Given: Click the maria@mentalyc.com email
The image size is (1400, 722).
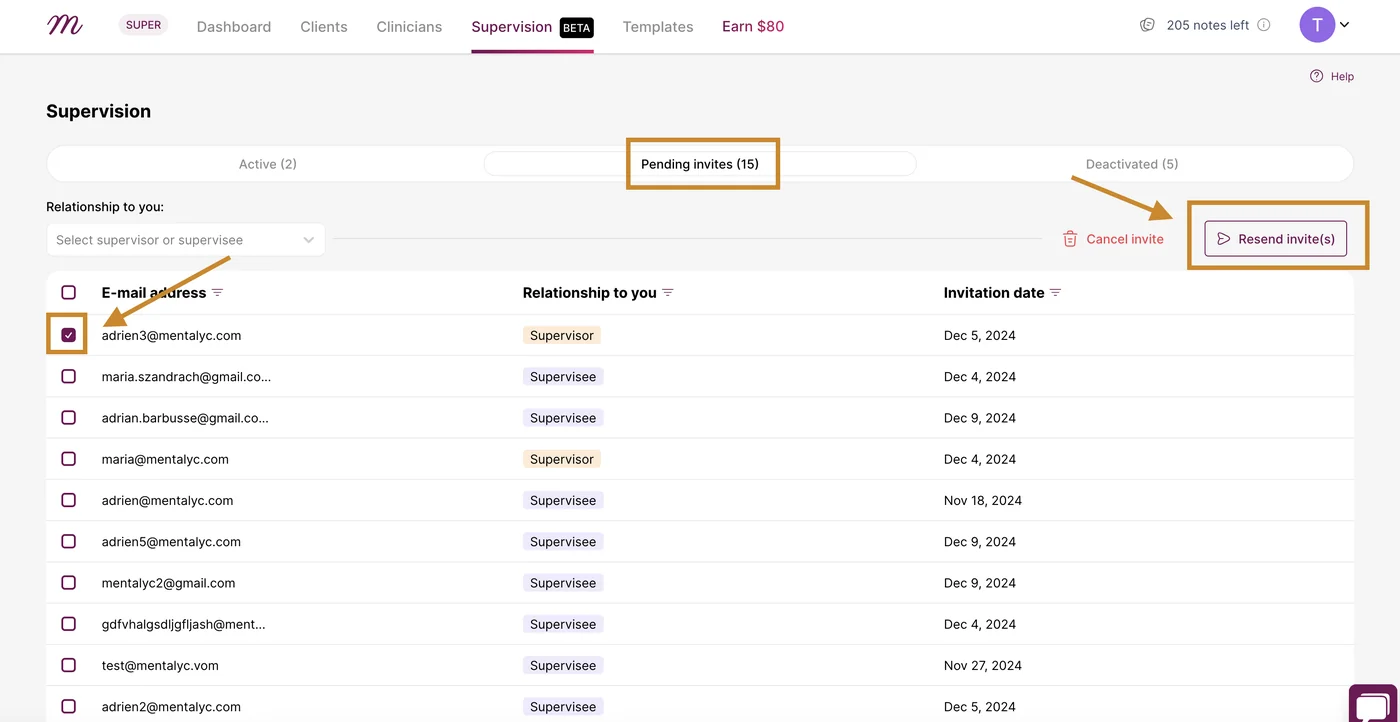Looking at the screenshot, I should pyautogui.click(x=165, y=459).
